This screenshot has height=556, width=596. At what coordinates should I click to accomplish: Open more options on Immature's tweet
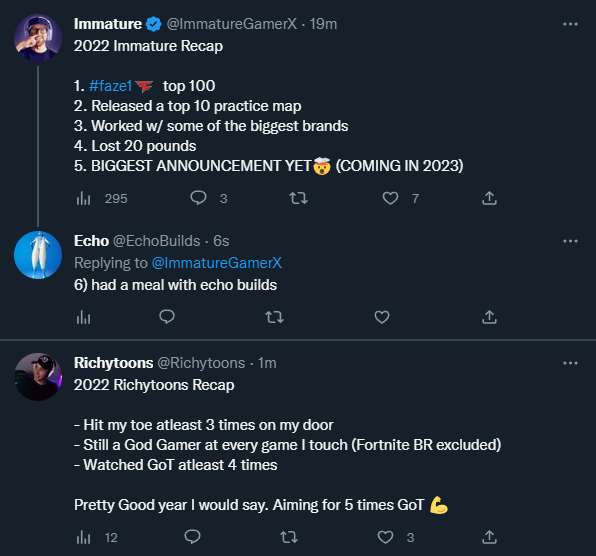tap(570, 24)
